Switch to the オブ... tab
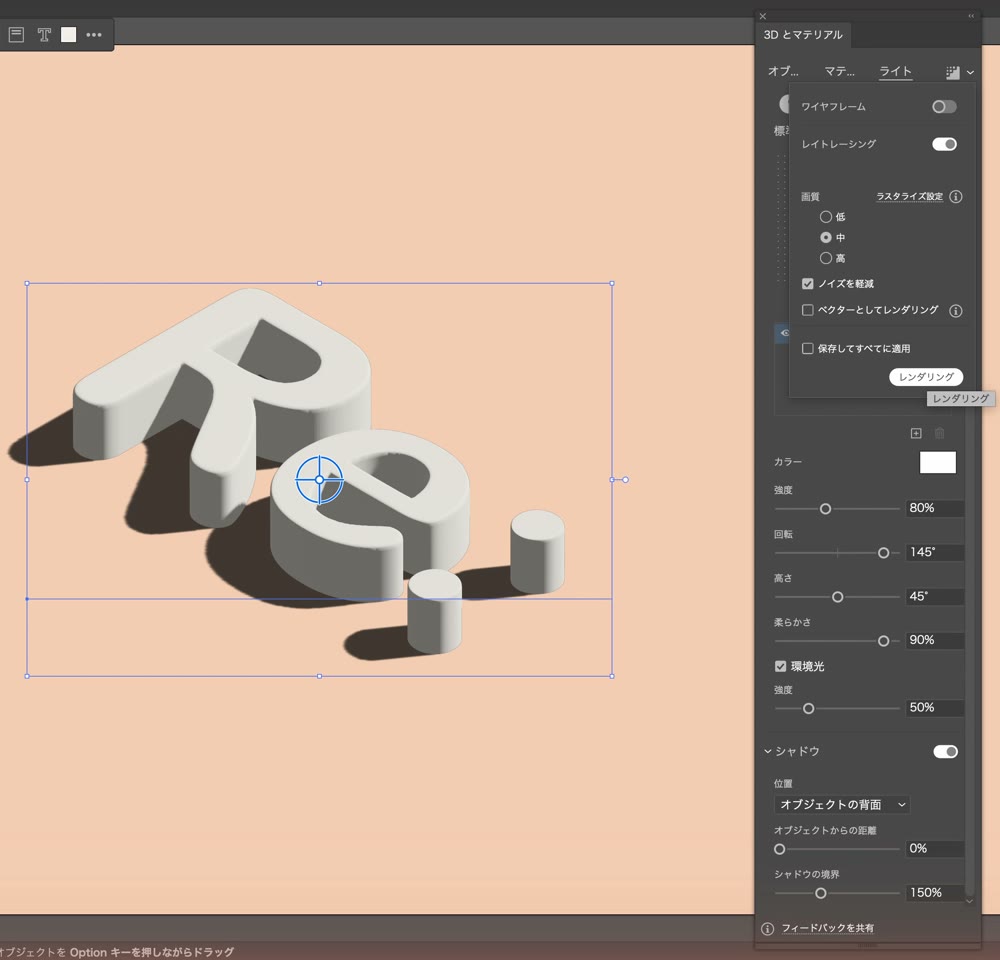1000x960 pixels. (783, 71)
